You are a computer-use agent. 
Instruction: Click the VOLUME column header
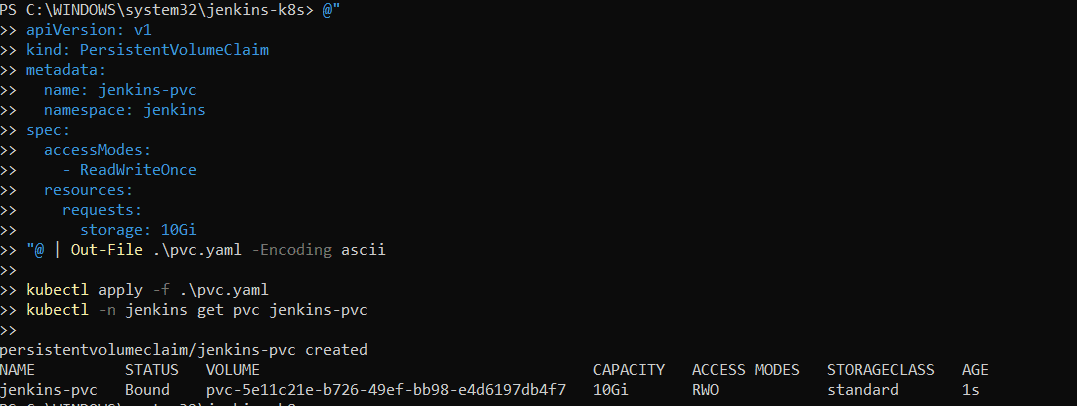(233, 370)
